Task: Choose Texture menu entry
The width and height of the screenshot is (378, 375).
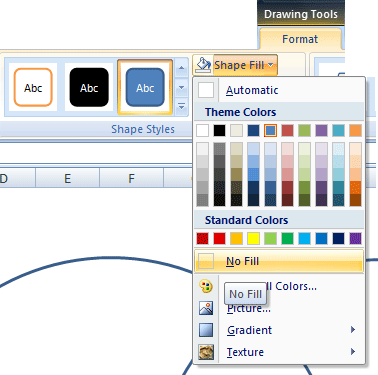Action: click(279, 352)
